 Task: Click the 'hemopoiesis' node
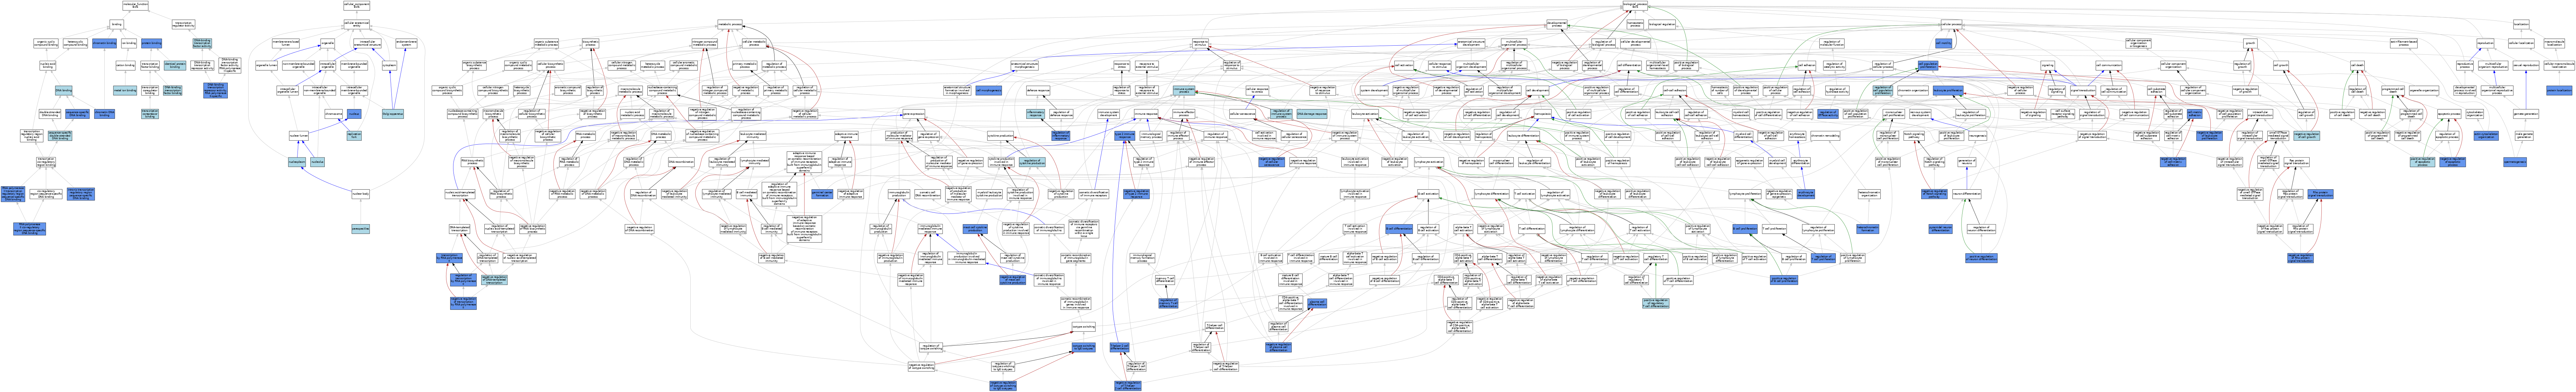(1543, 114)
